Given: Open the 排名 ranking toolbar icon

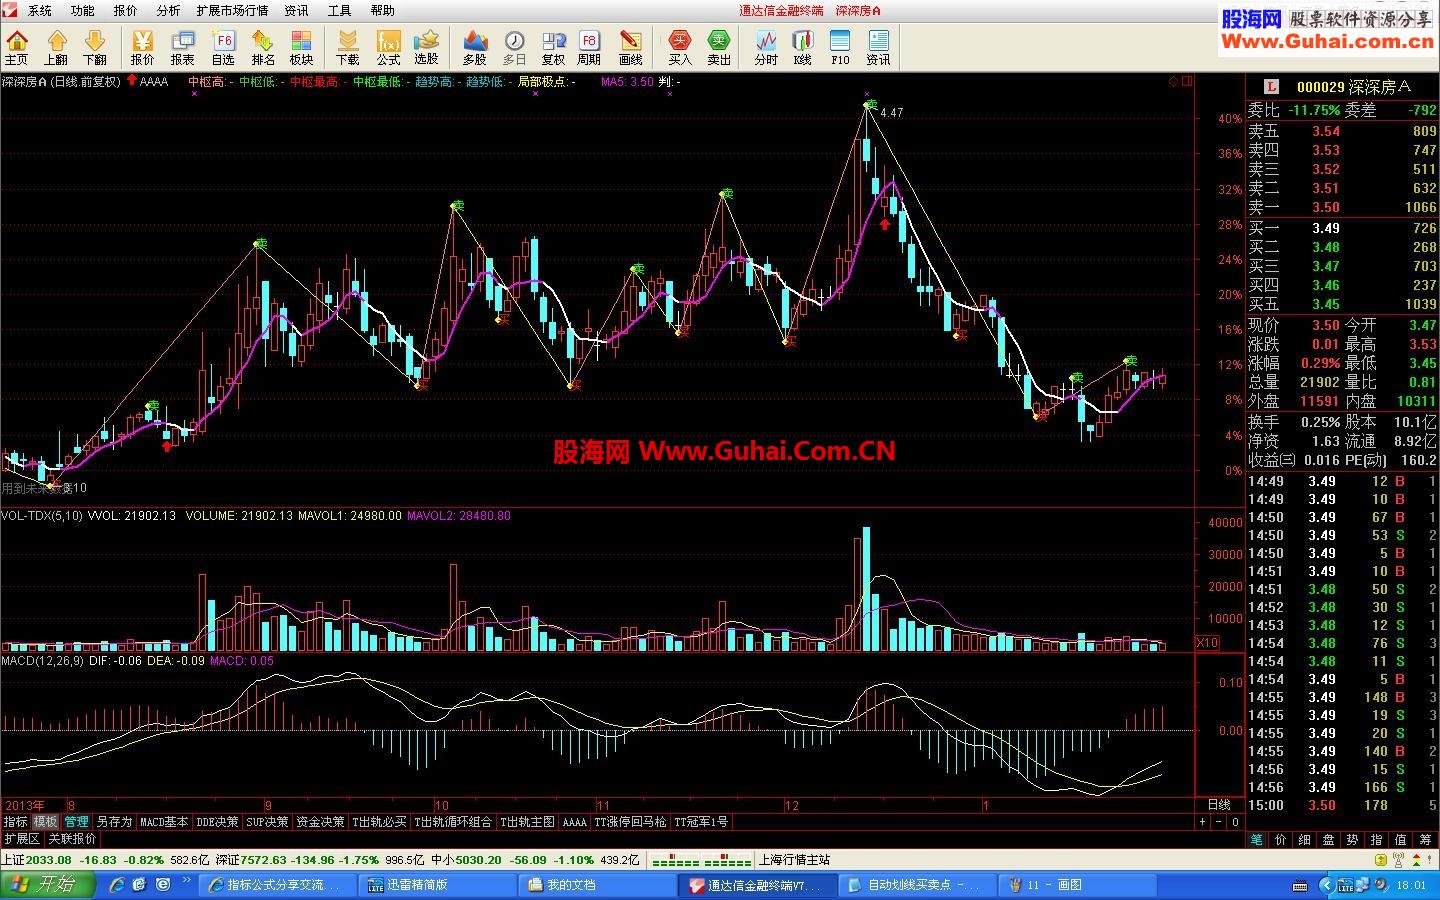Looking at the screenshot, I should pyautogui.click(x=263, y=46).
